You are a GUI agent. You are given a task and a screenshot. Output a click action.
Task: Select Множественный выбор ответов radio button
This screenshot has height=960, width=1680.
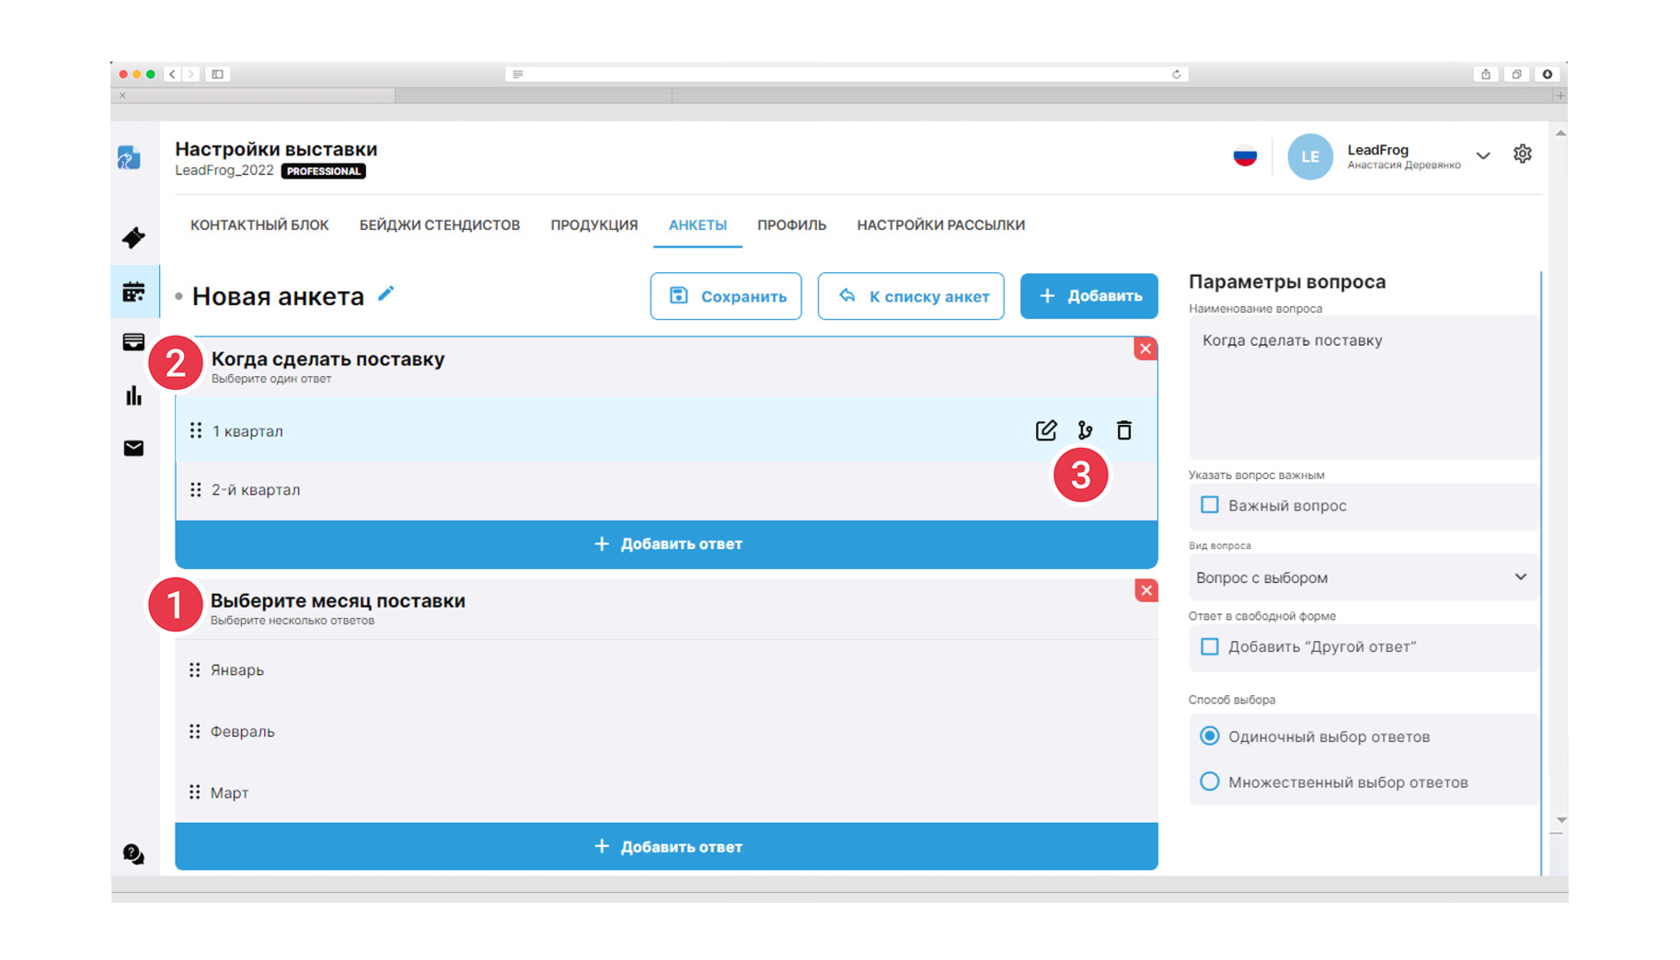[x=1210, y=781]
